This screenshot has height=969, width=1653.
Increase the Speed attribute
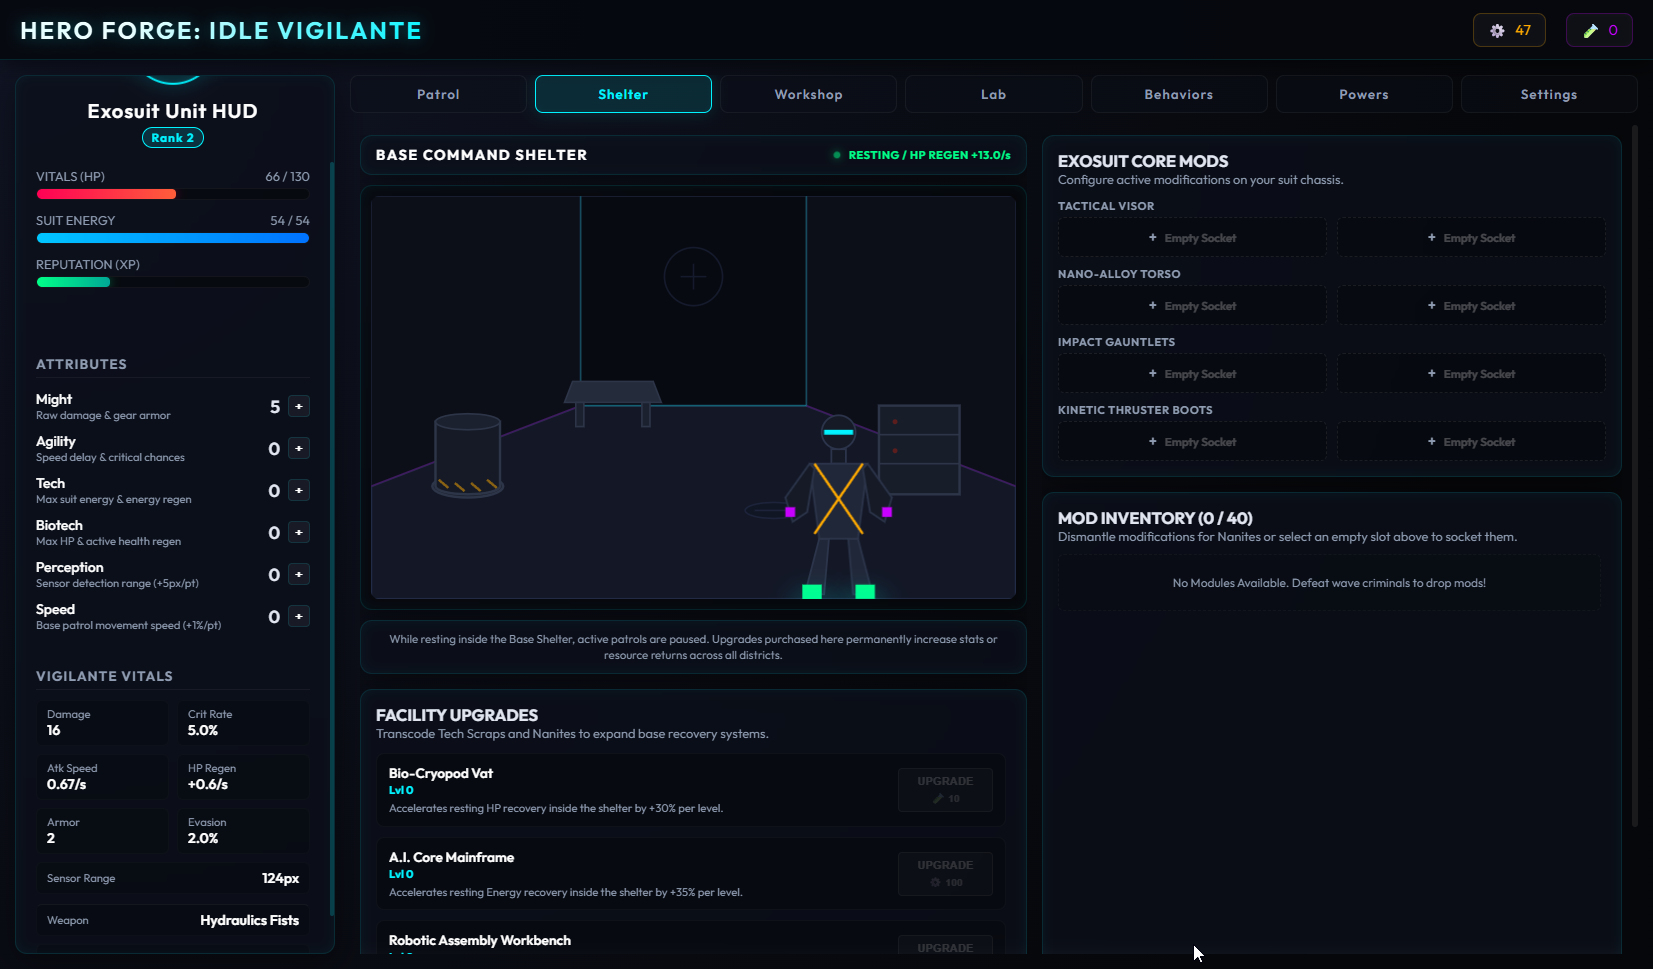point(298,616)
